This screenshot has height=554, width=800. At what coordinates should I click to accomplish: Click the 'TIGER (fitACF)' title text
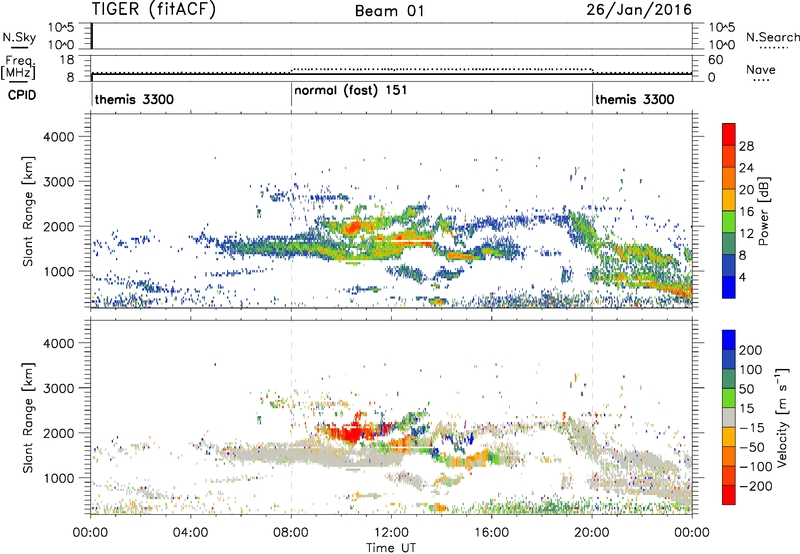[154, 9]
